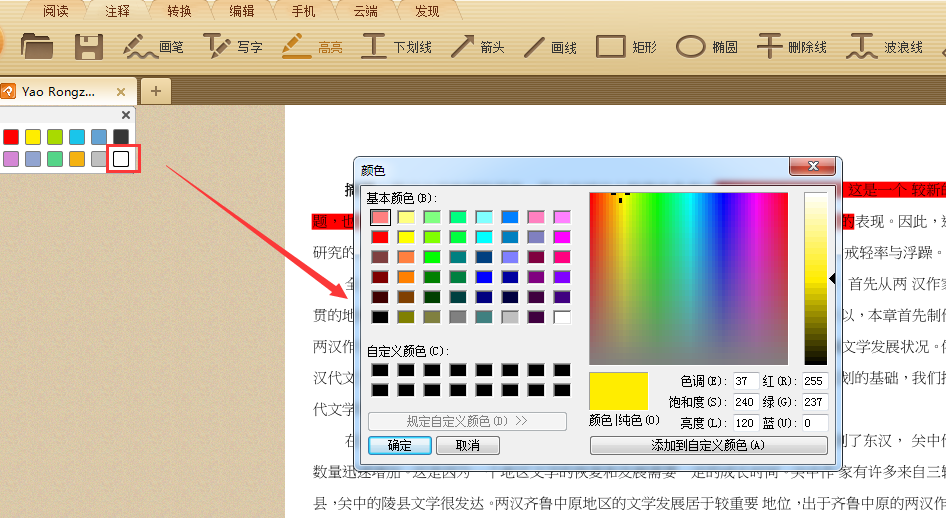Image resolution: width=946 pixels, height=518 pixels.
Task: Select first custom color slot
Action: [x=380, y=370]
